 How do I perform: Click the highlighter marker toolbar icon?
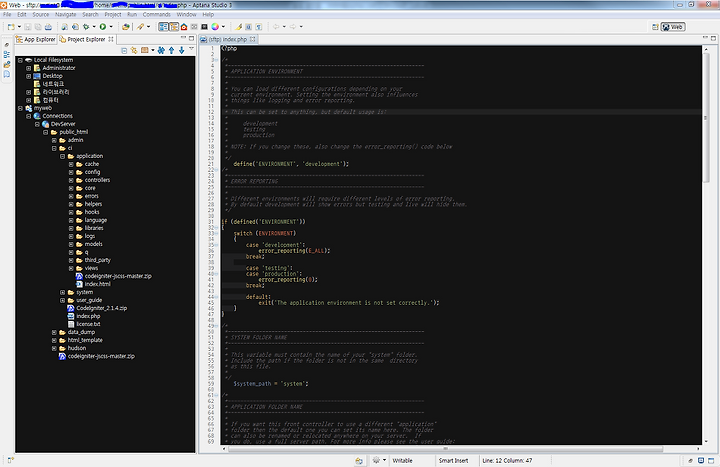[x=239, y=27]
